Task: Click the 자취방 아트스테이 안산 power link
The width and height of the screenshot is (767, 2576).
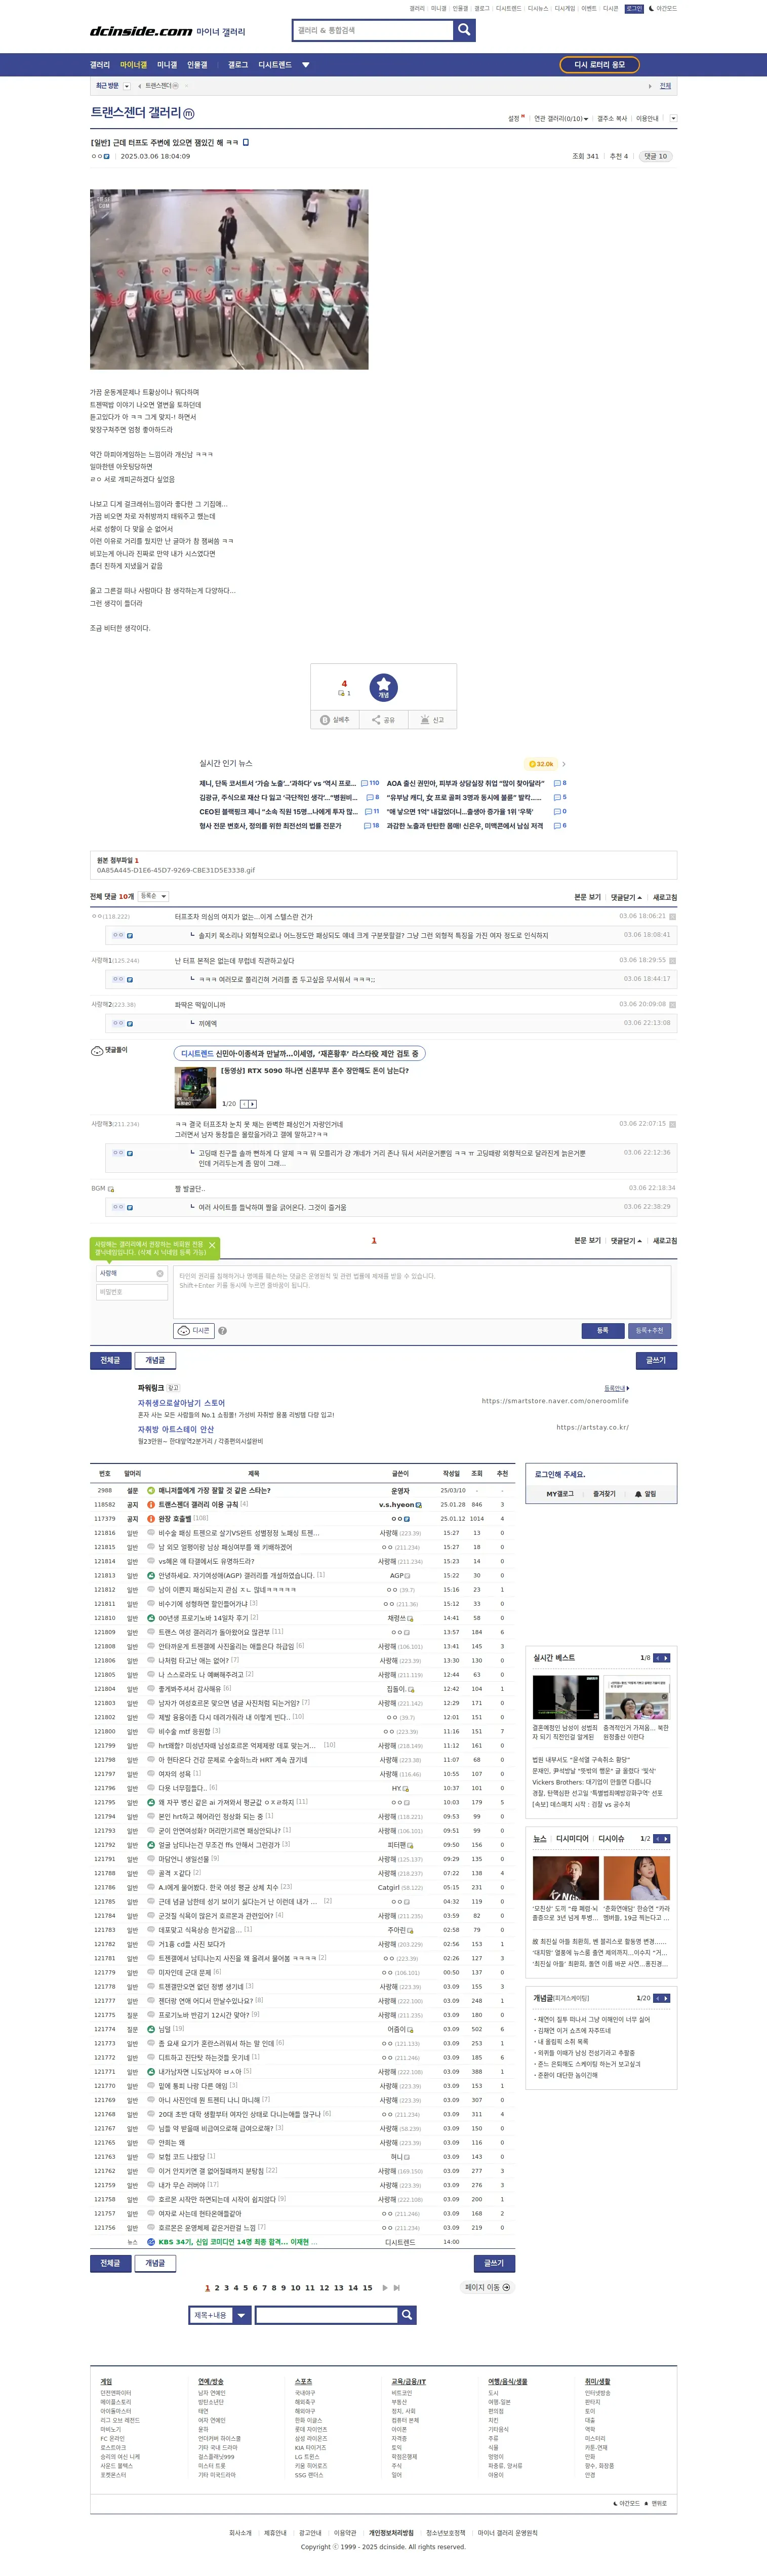Action: click(176, 1429)
